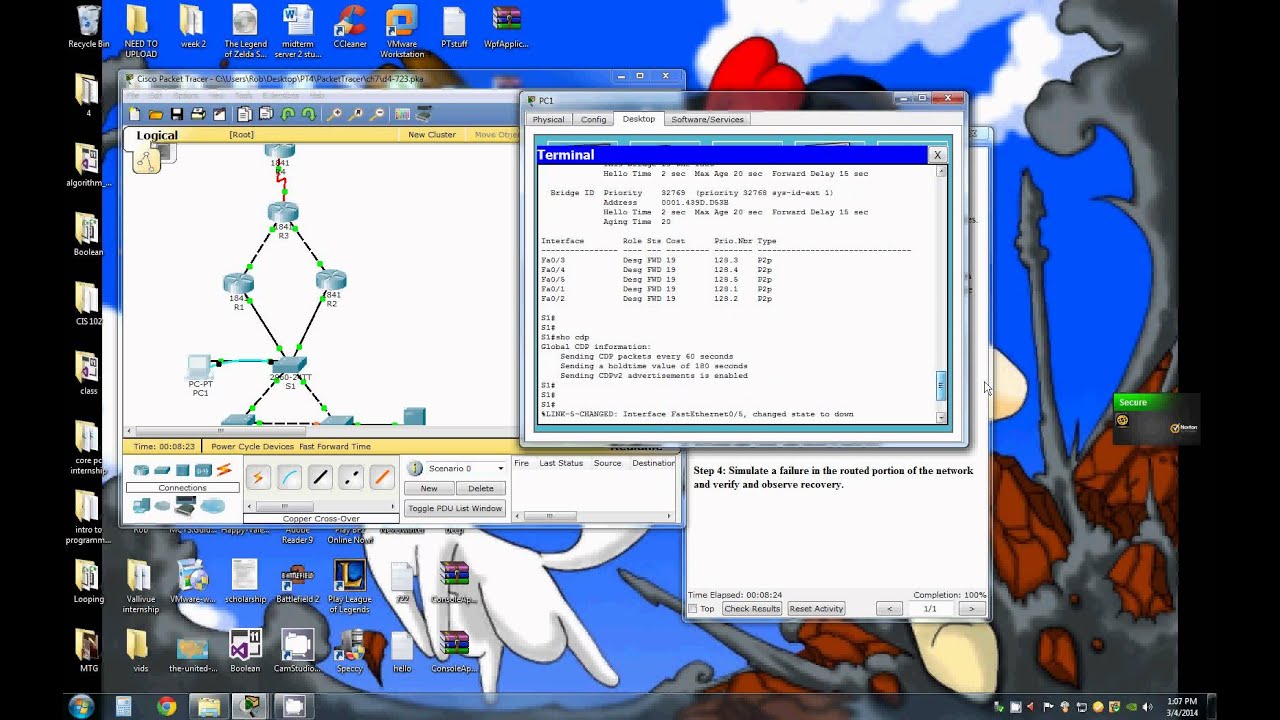1280x720 pixels.
Task: Click the Reset Activity button
Action: (816, 609)
